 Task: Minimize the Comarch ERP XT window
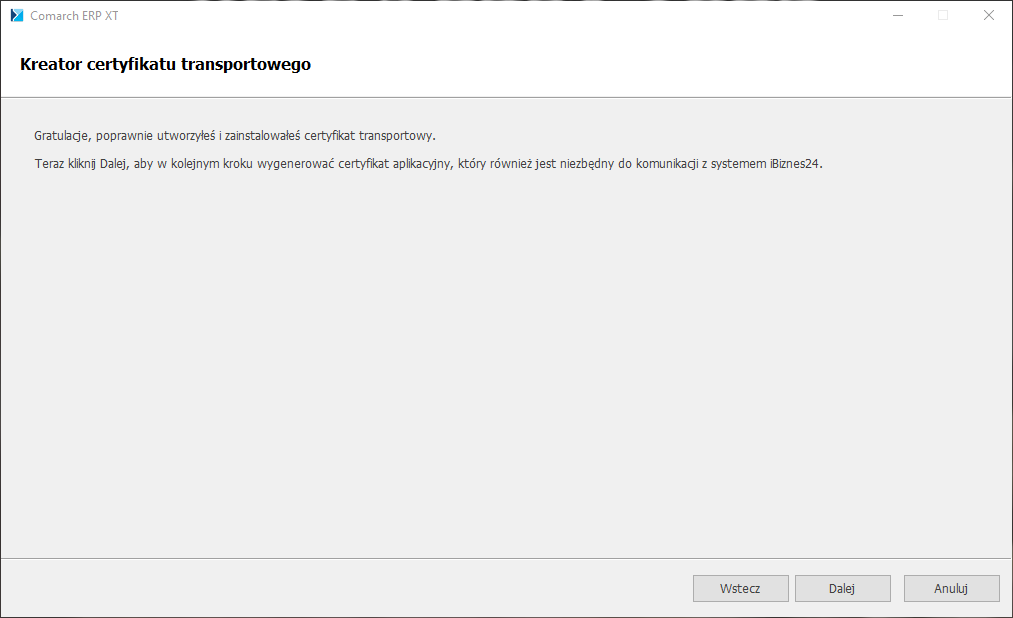897,15
